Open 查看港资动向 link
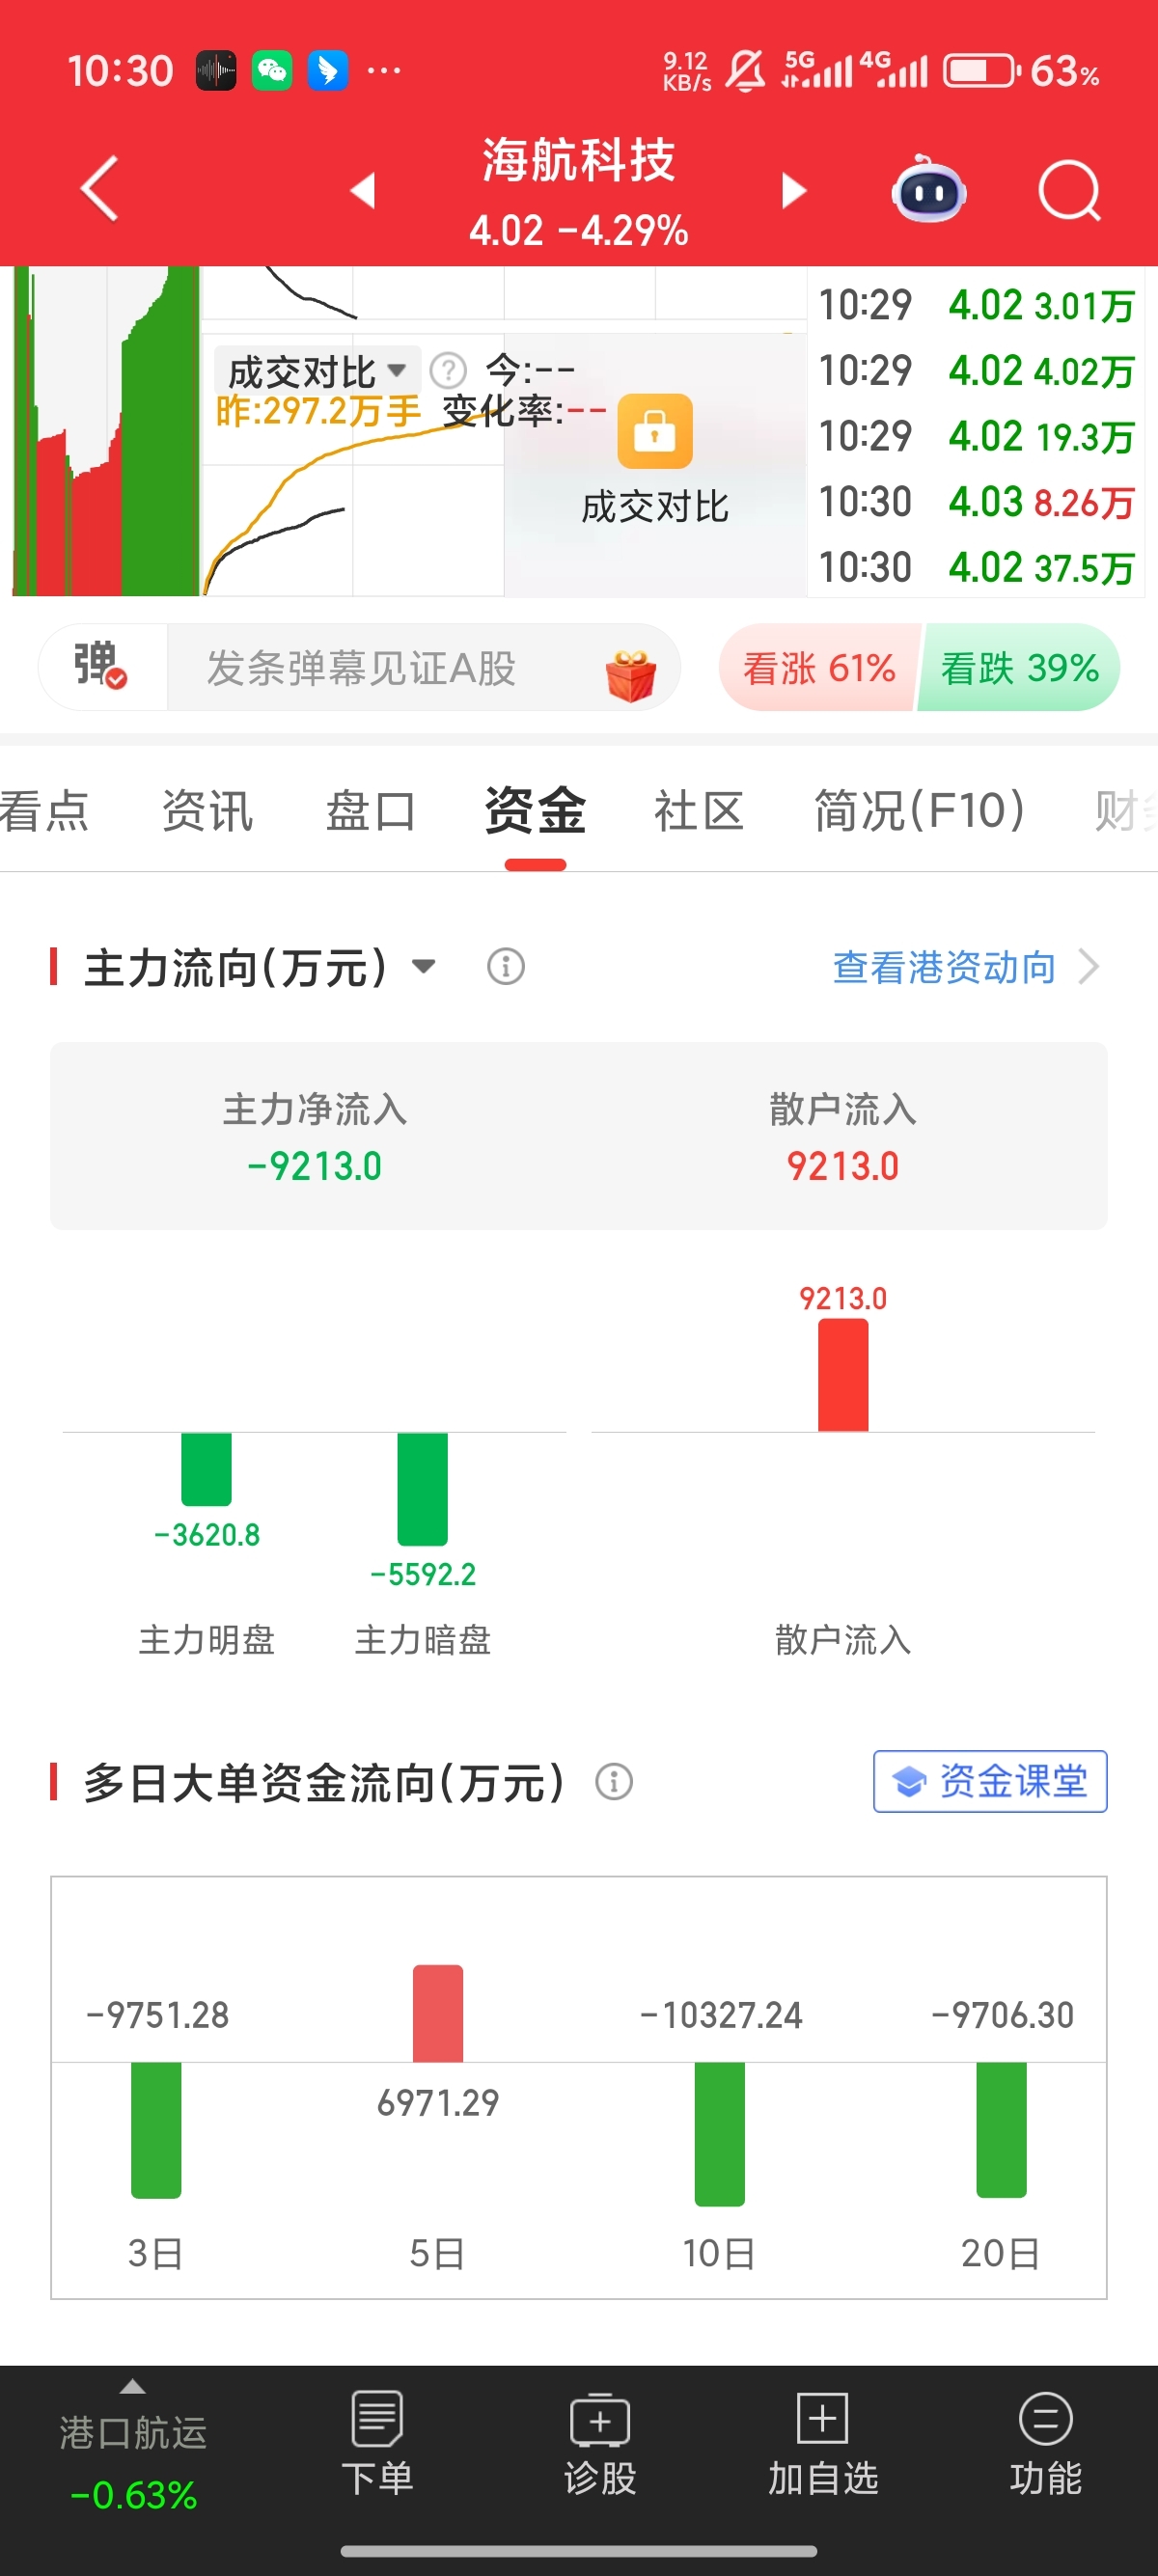Viewport: 1158px width, 2576px height. (x=966, y=967)
